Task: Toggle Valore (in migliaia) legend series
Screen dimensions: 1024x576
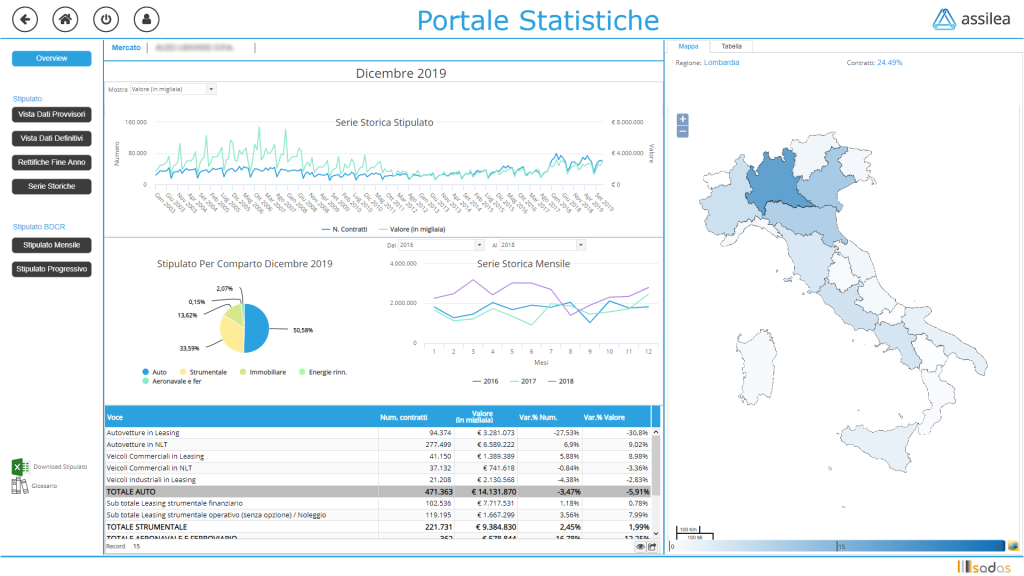Action: (412, 229)
